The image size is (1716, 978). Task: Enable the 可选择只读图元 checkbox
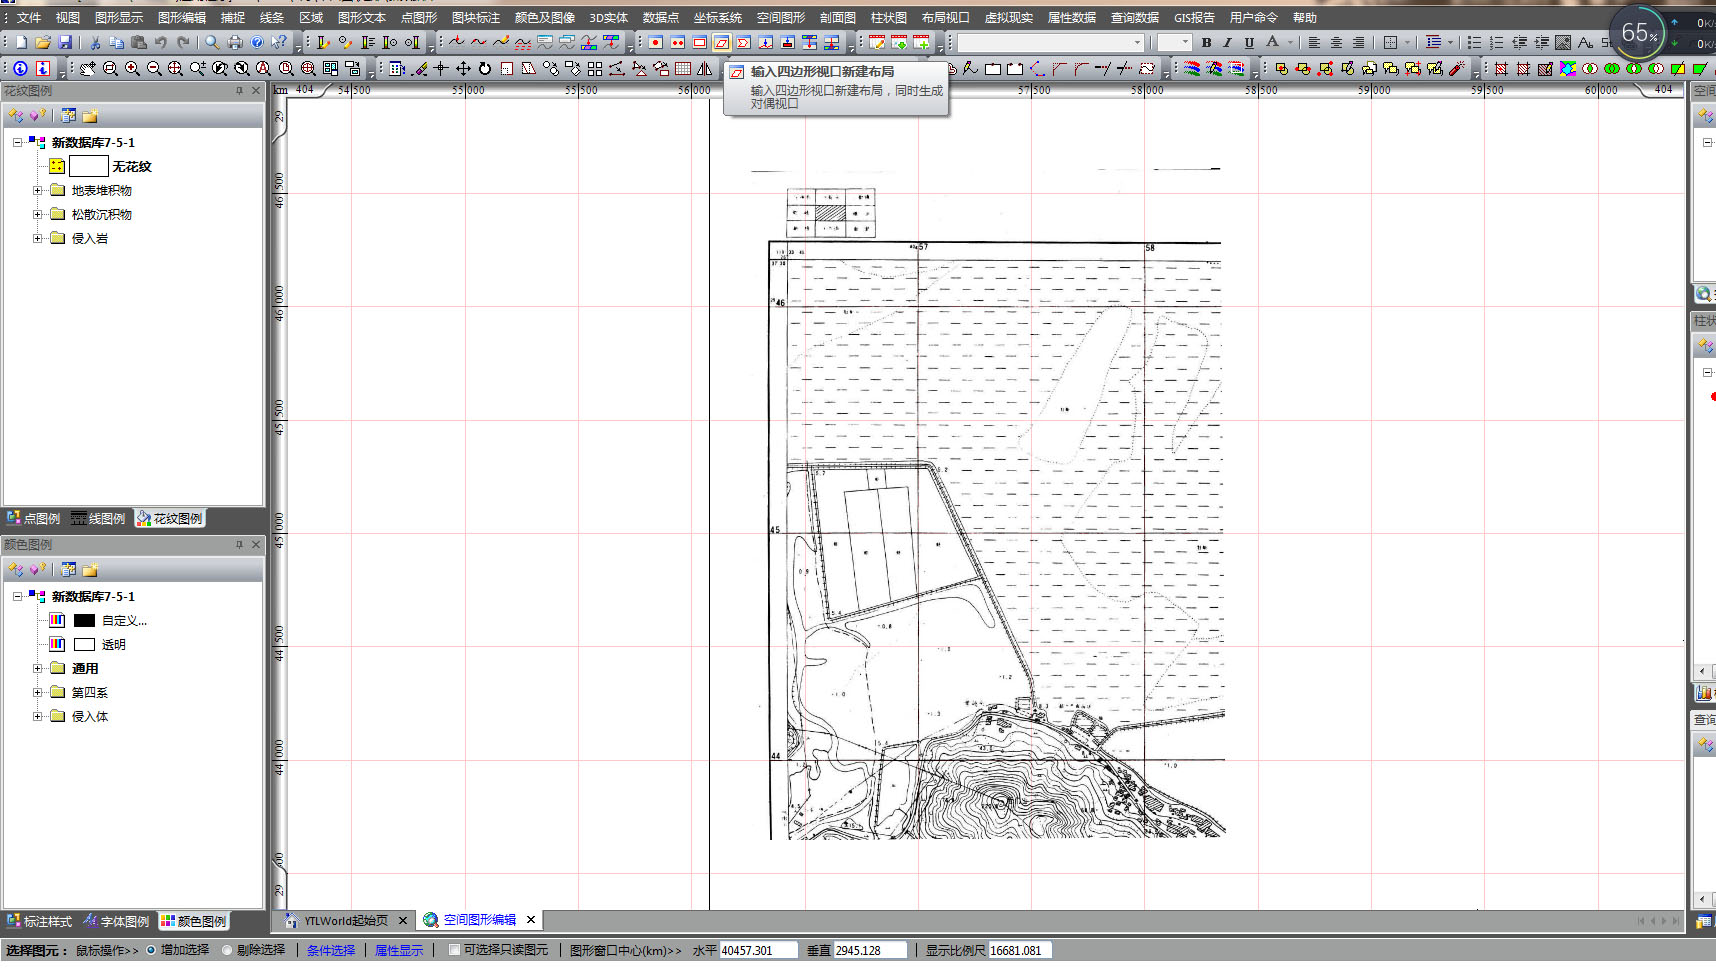tap(455, 950)
